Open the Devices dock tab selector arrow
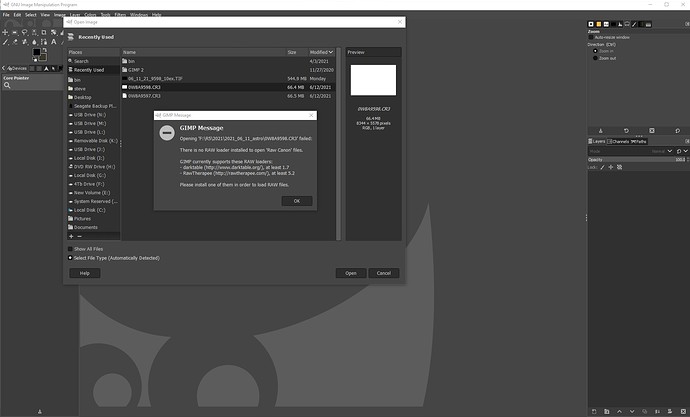 tap(3, 68)
